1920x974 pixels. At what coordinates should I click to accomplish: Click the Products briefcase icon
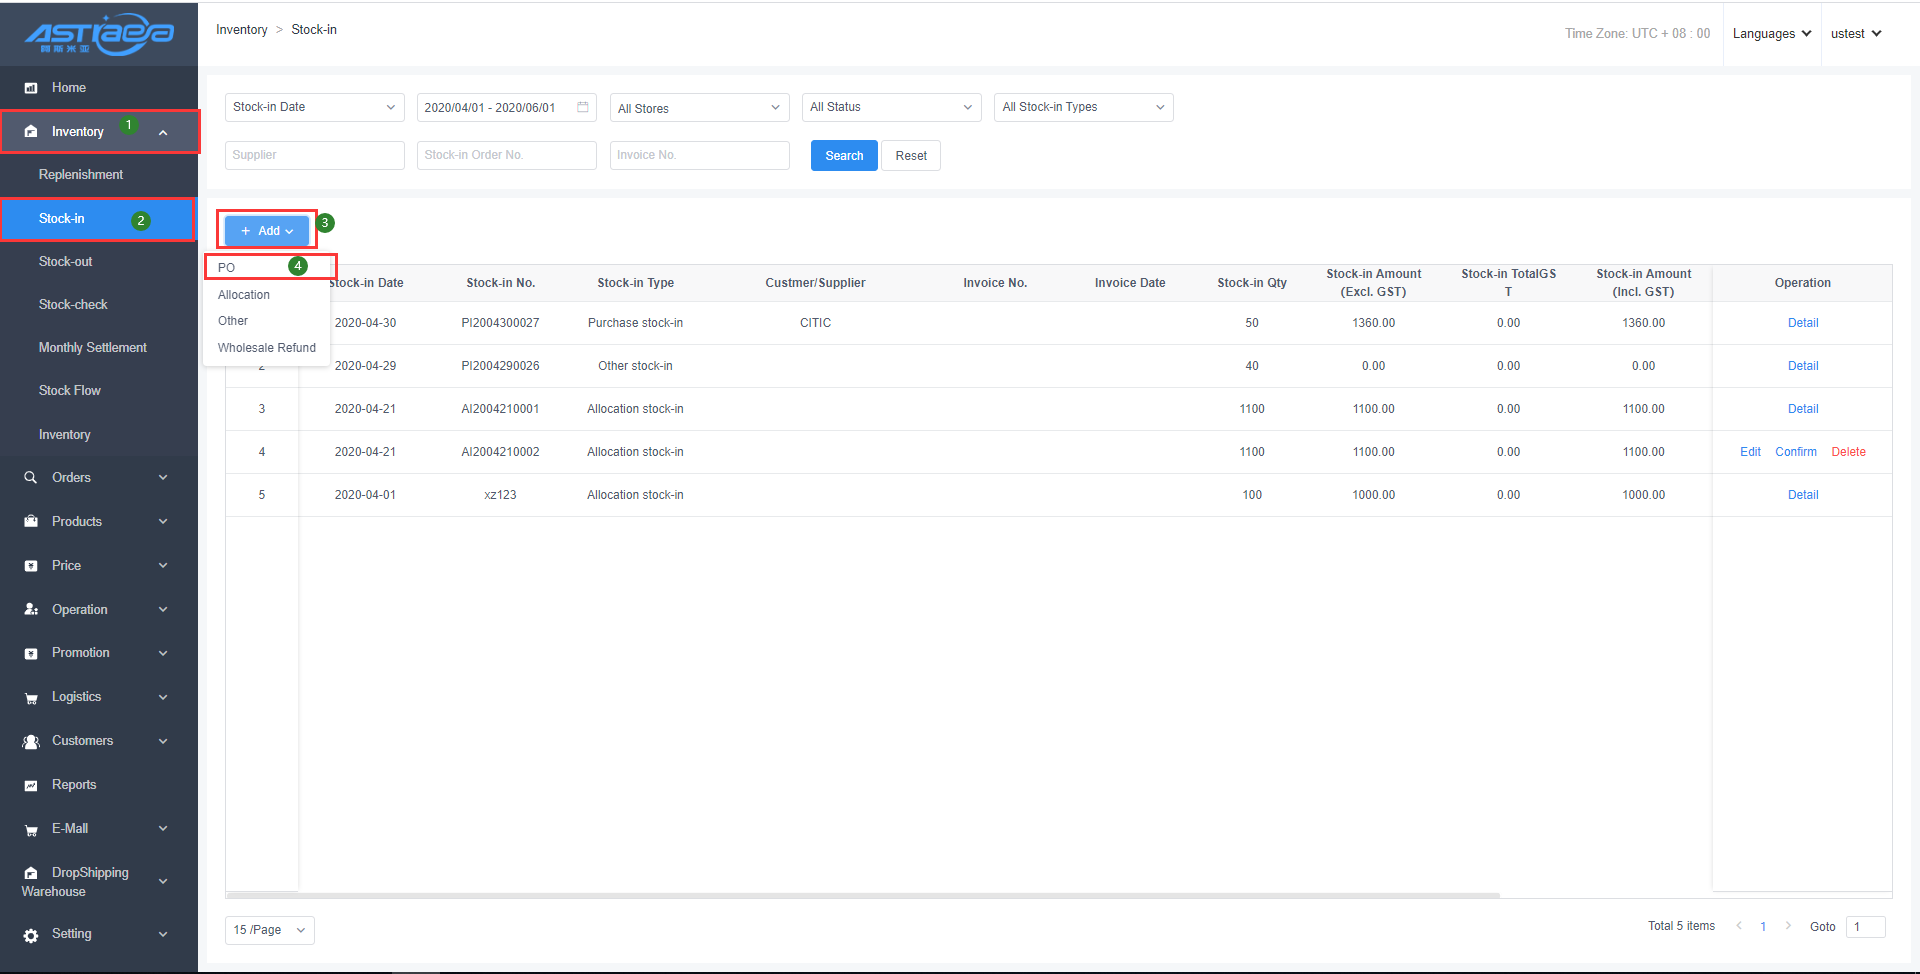tap(31, 522)
